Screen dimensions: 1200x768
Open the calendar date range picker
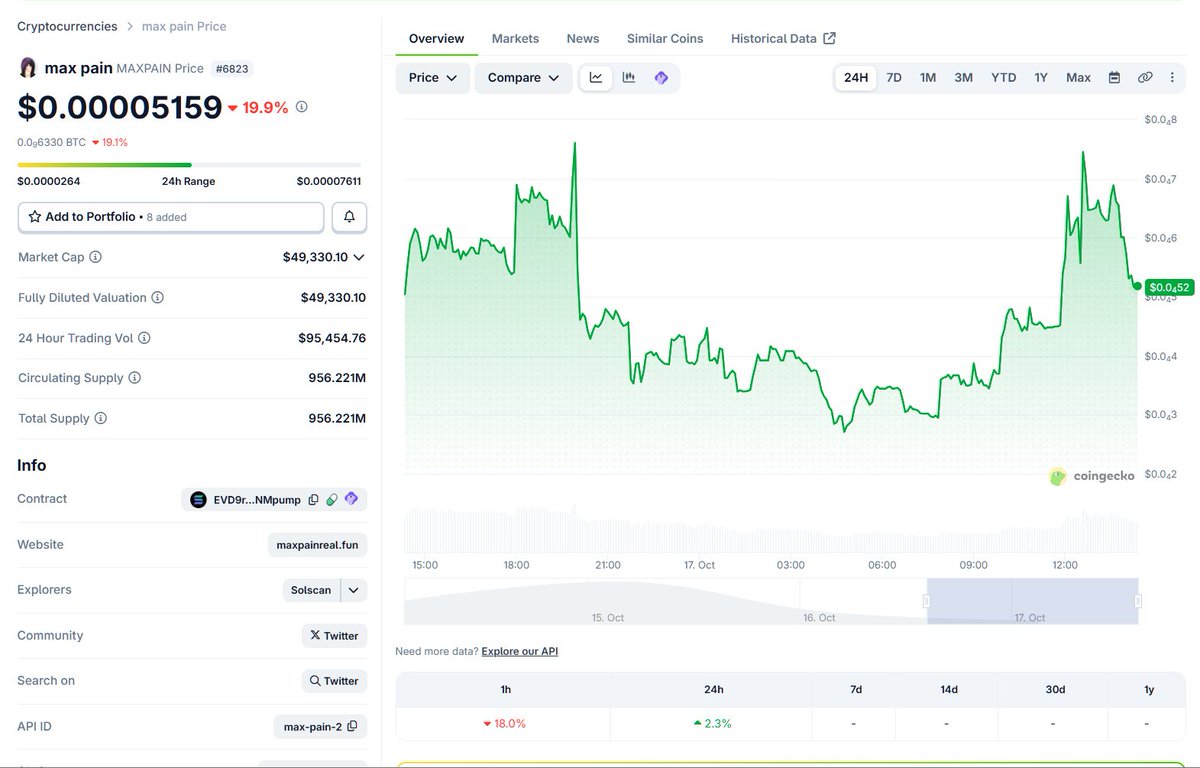tap(1114, 78)
